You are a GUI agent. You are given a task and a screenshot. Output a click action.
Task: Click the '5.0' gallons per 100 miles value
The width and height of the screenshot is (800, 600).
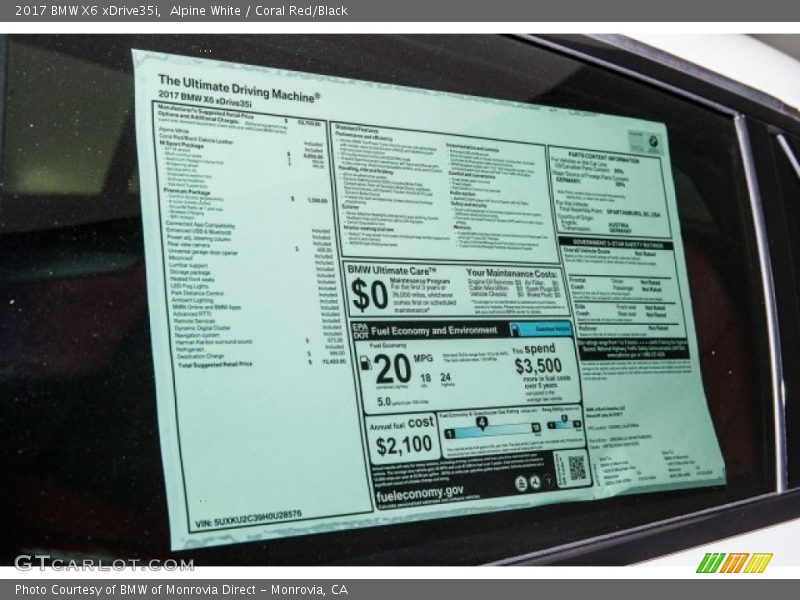pos(384,402)
